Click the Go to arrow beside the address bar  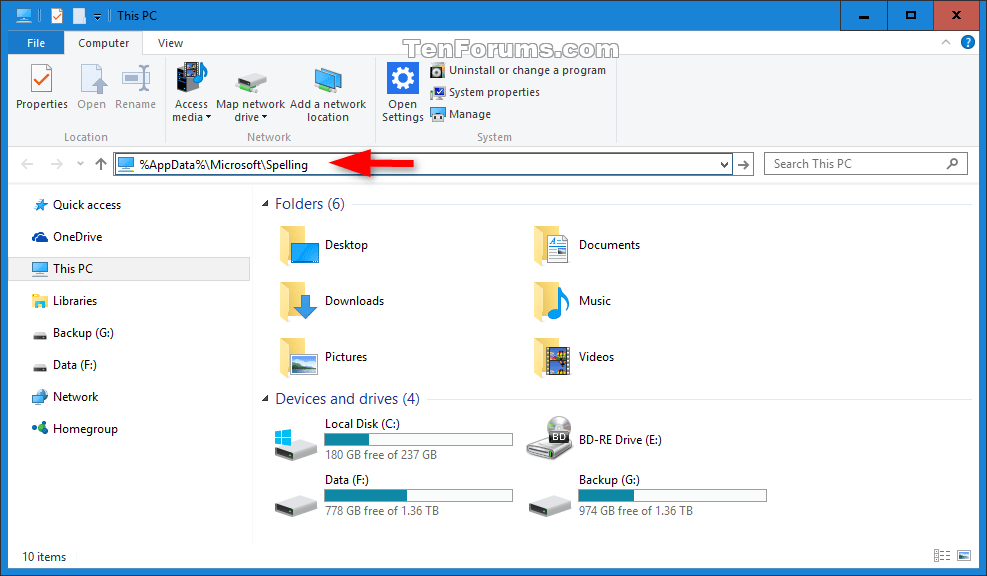pos(743,163)
